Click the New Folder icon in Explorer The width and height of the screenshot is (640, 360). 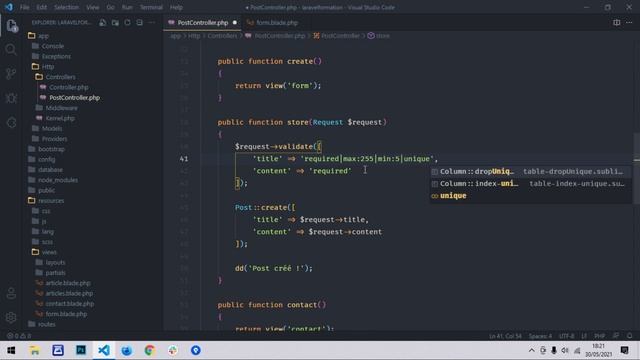tap(115, 23)
